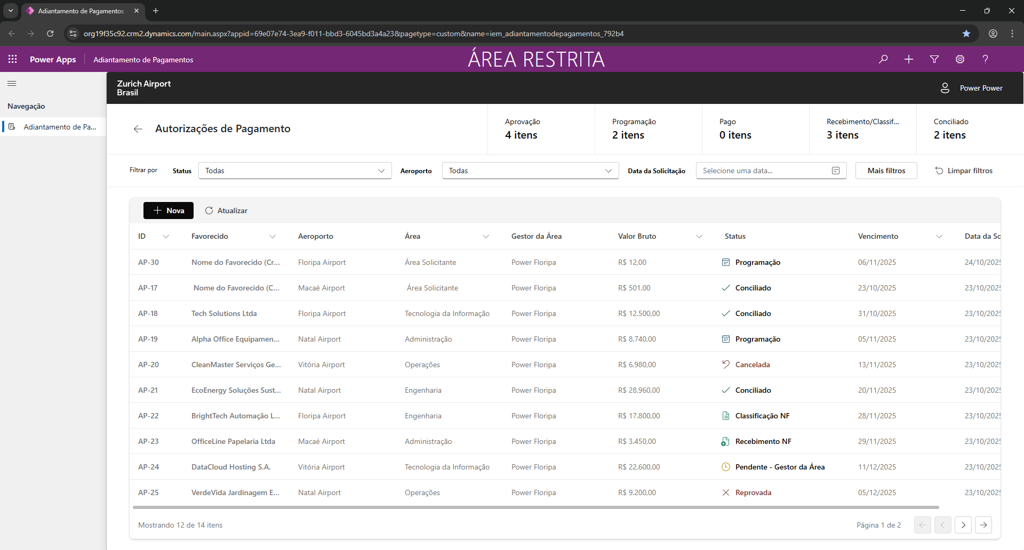
Task: Open the settings gear icon
Action: click(959, 59)
